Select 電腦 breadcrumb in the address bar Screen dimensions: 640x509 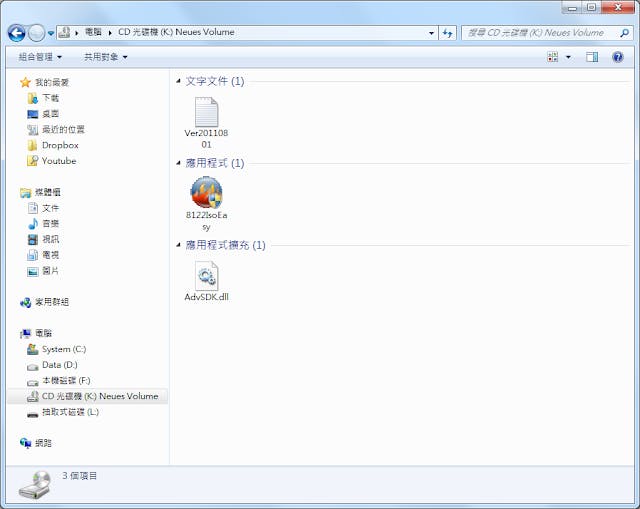(93, 32)
